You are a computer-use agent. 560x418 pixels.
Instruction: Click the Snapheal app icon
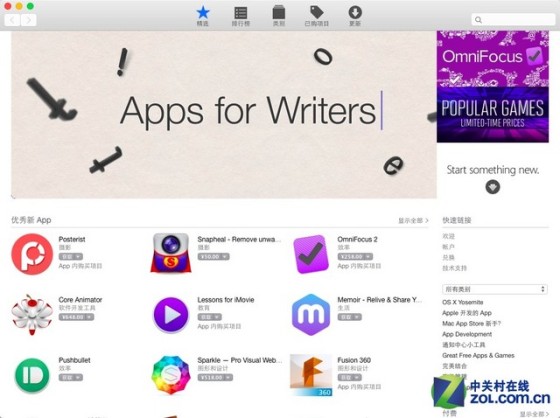[x=171, y=253]
